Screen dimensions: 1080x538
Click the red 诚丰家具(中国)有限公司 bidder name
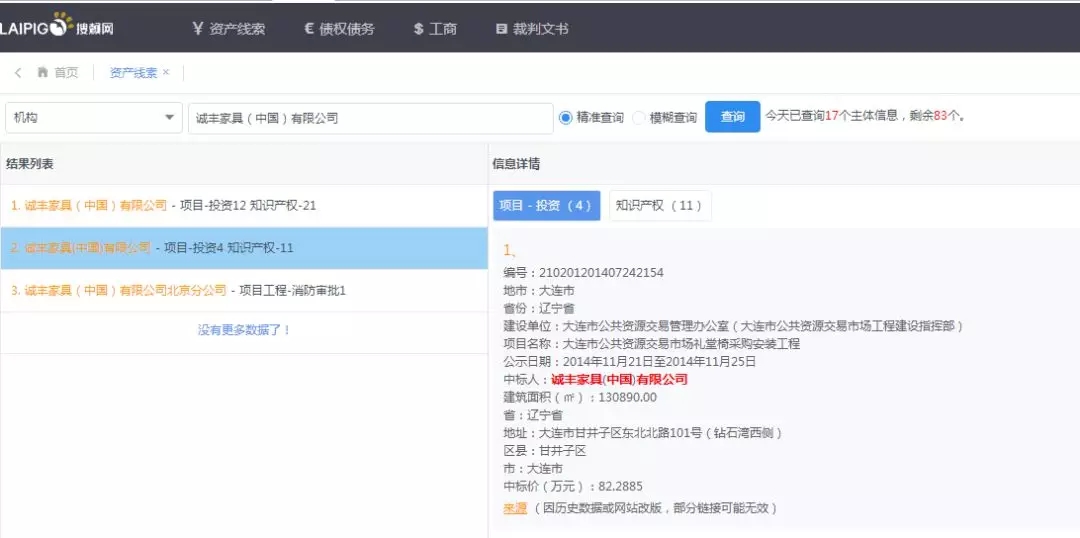click(x=620, y=379)
